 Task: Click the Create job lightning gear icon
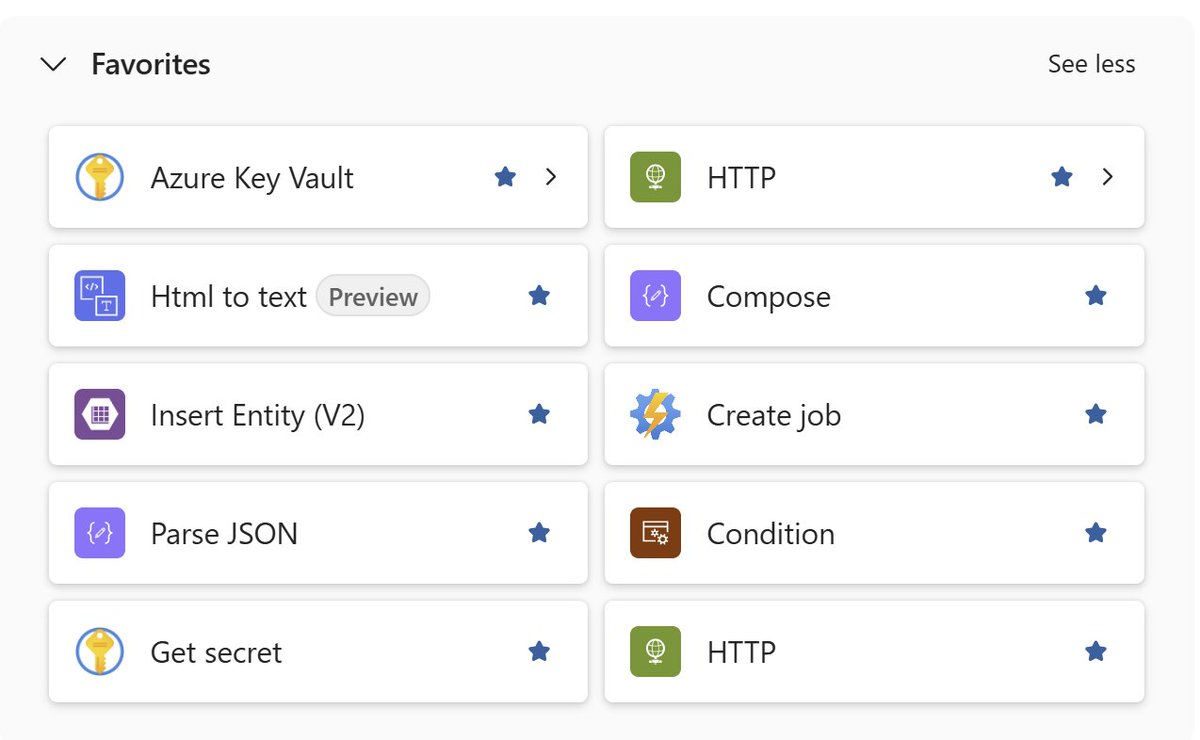point(656,414)
